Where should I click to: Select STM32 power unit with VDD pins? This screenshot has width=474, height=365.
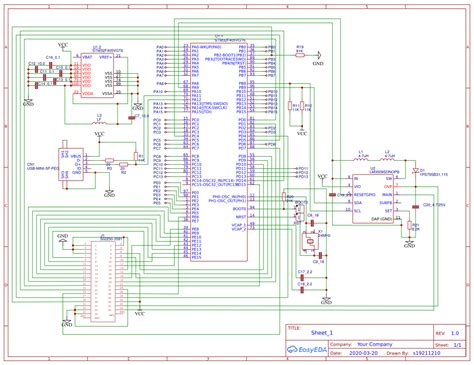point(98,75)
